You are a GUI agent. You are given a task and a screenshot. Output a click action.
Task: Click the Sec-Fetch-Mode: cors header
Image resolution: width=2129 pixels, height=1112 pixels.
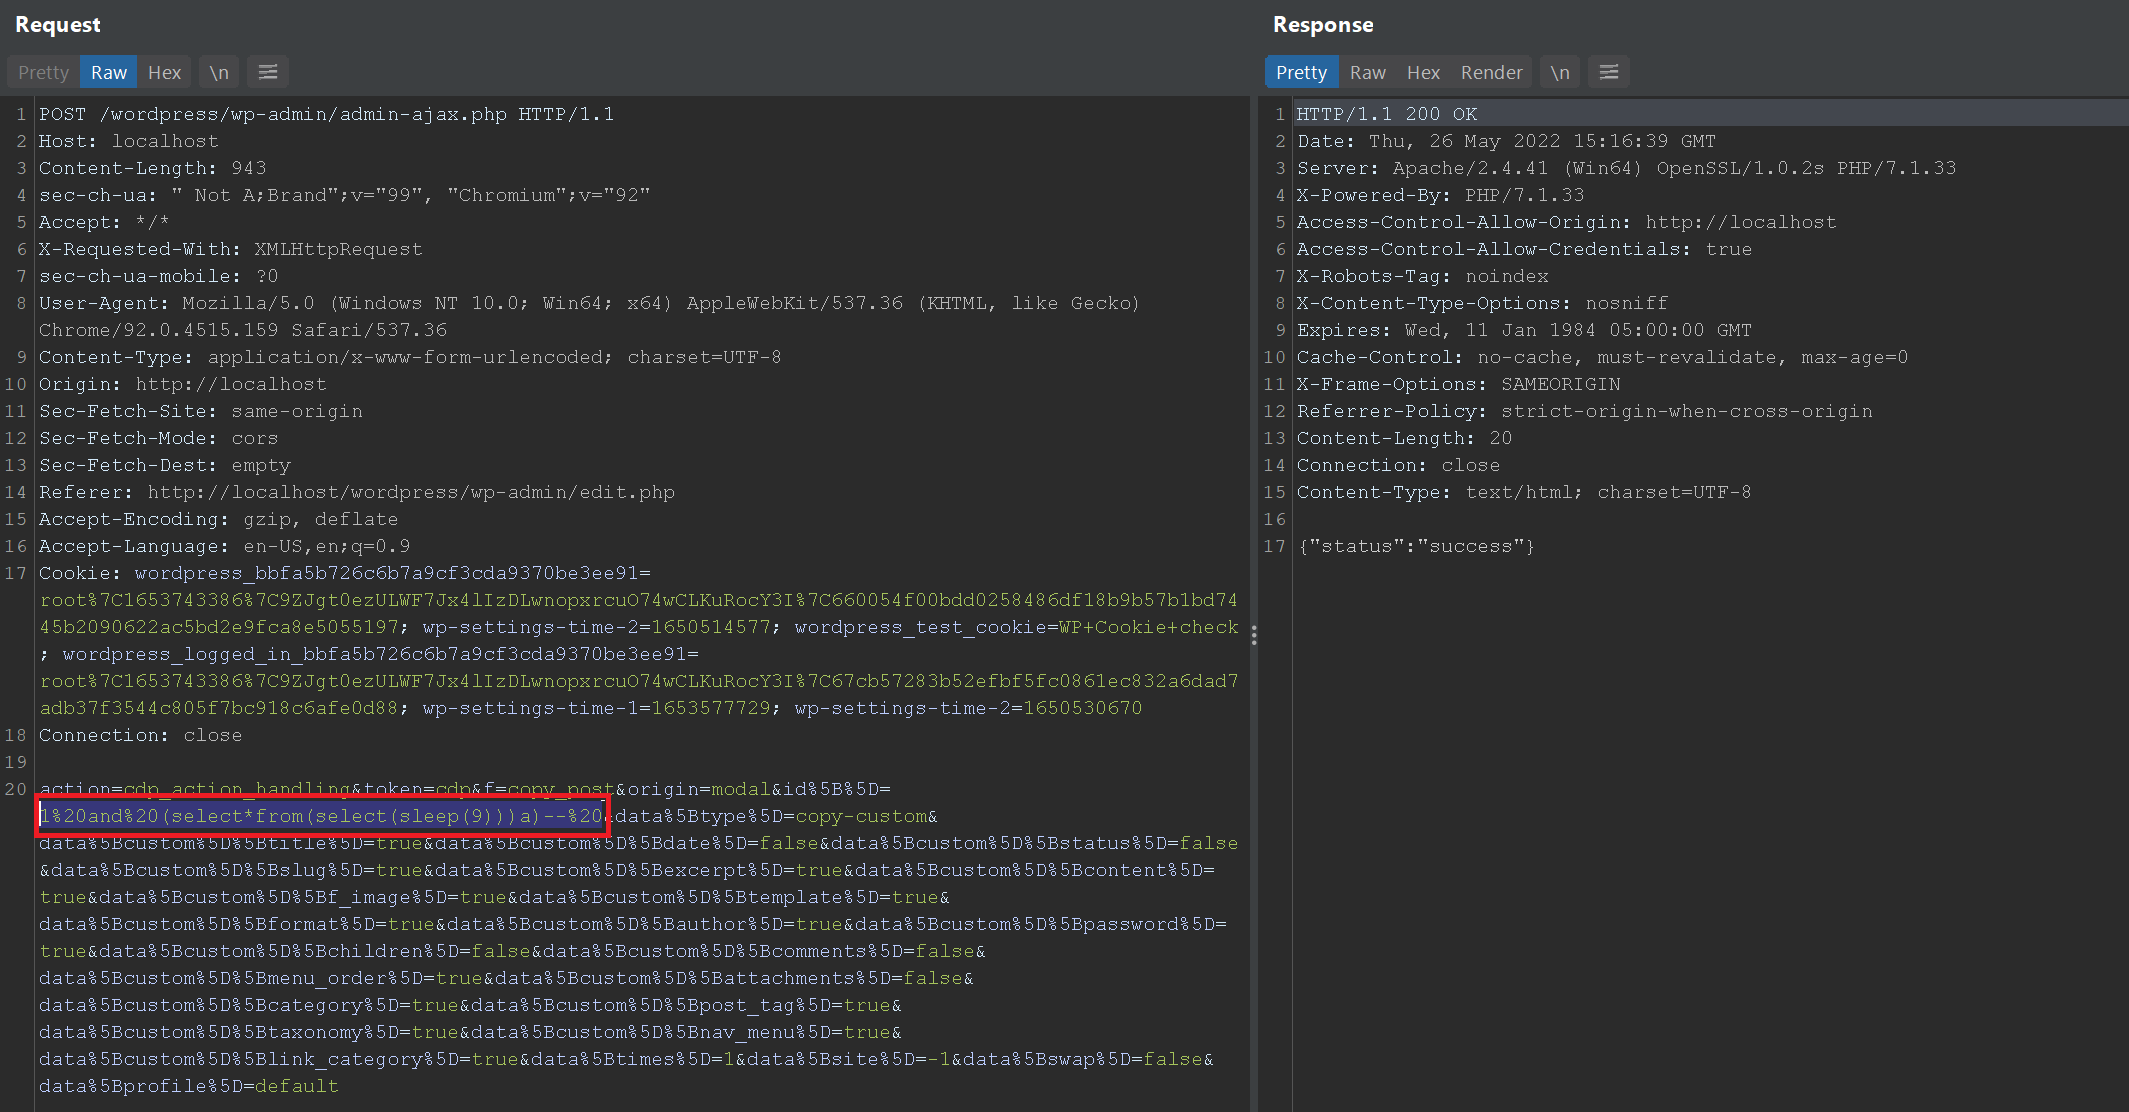(159, 438)
